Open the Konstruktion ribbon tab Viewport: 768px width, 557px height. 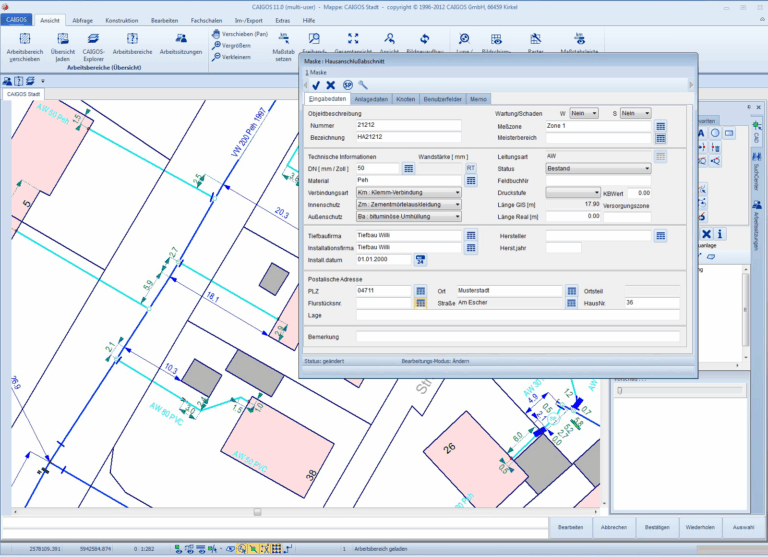[x=121, y=20]
